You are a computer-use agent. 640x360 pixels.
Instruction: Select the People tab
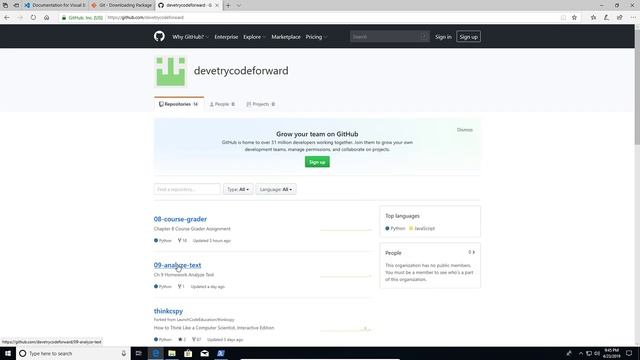coord(222,104)
